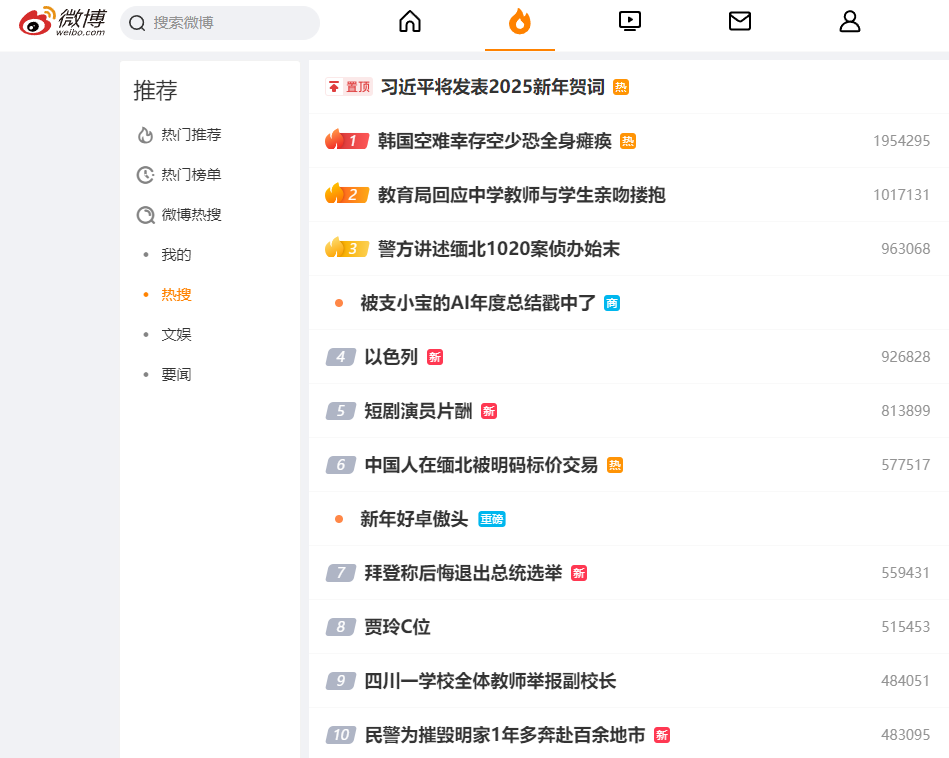The image size is (949, 758).
Task: Click 新 badge next to 短剧演员片酬
Action: coord(489,411)
